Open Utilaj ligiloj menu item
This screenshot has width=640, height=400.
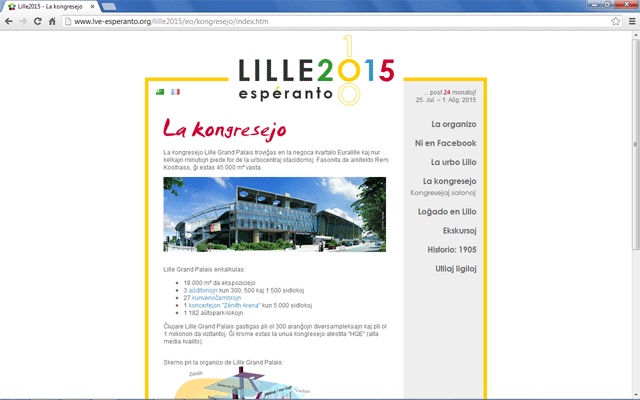coord(456,269)
